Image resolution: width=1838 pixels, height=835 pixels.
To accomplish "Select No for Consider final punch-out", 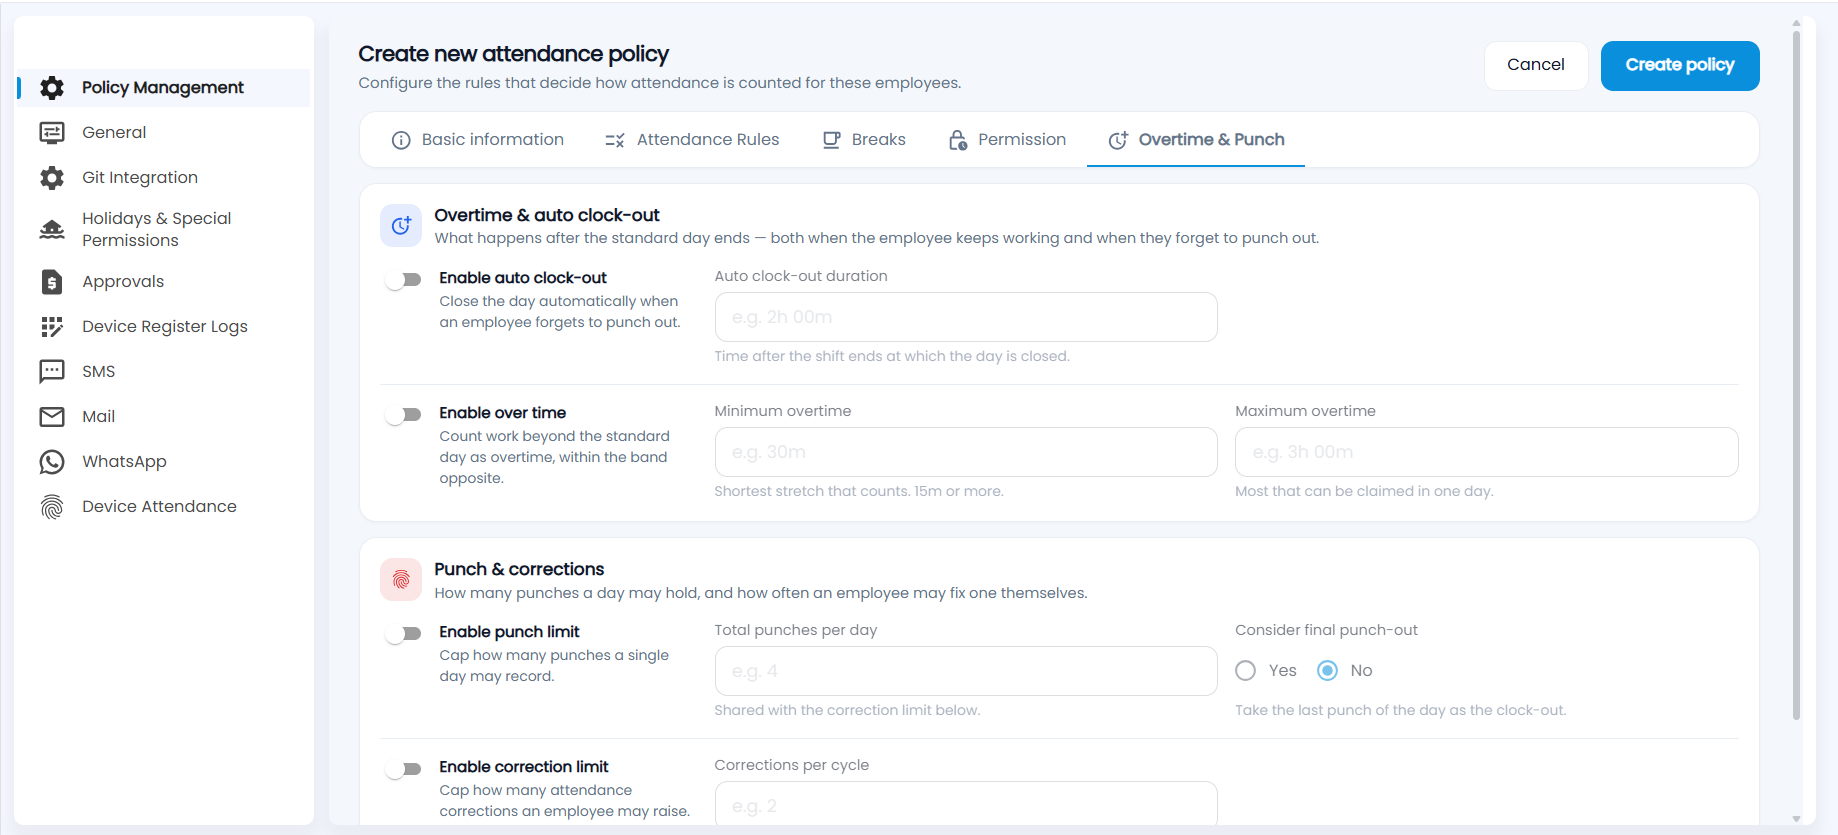I will (1328, 671).
